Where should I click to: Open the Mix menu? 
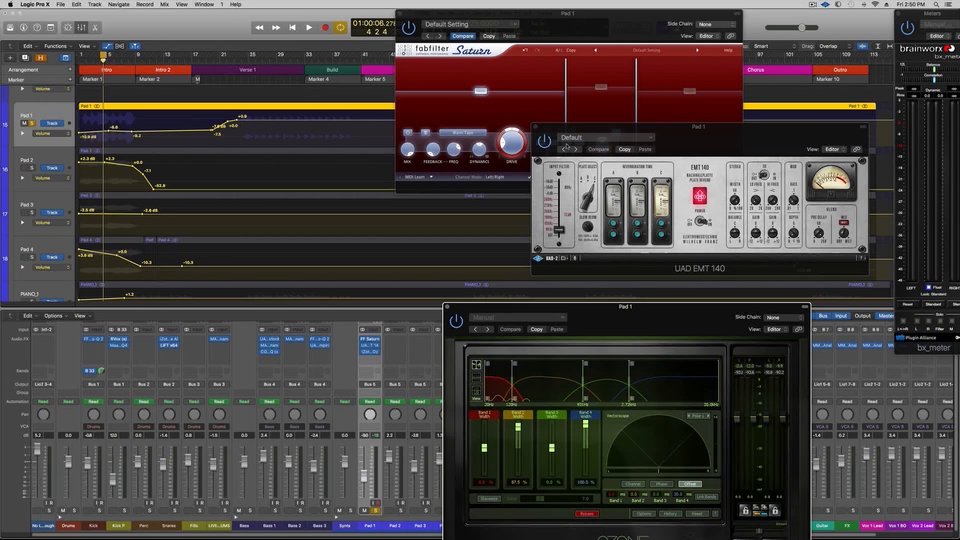coord(165,4)
